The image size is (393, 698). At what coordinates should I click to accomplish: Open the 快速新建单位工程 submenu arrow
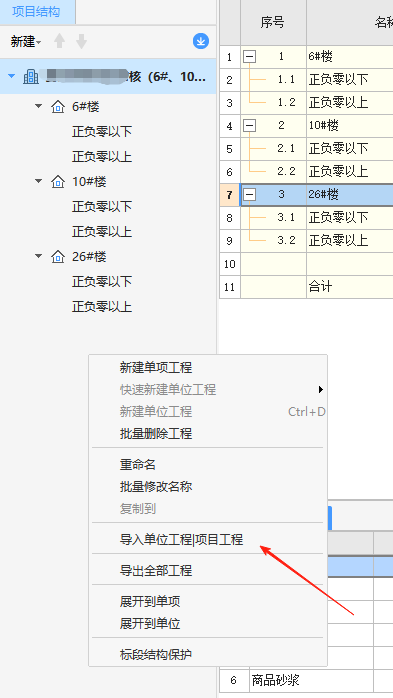click(x=320, y=390)
